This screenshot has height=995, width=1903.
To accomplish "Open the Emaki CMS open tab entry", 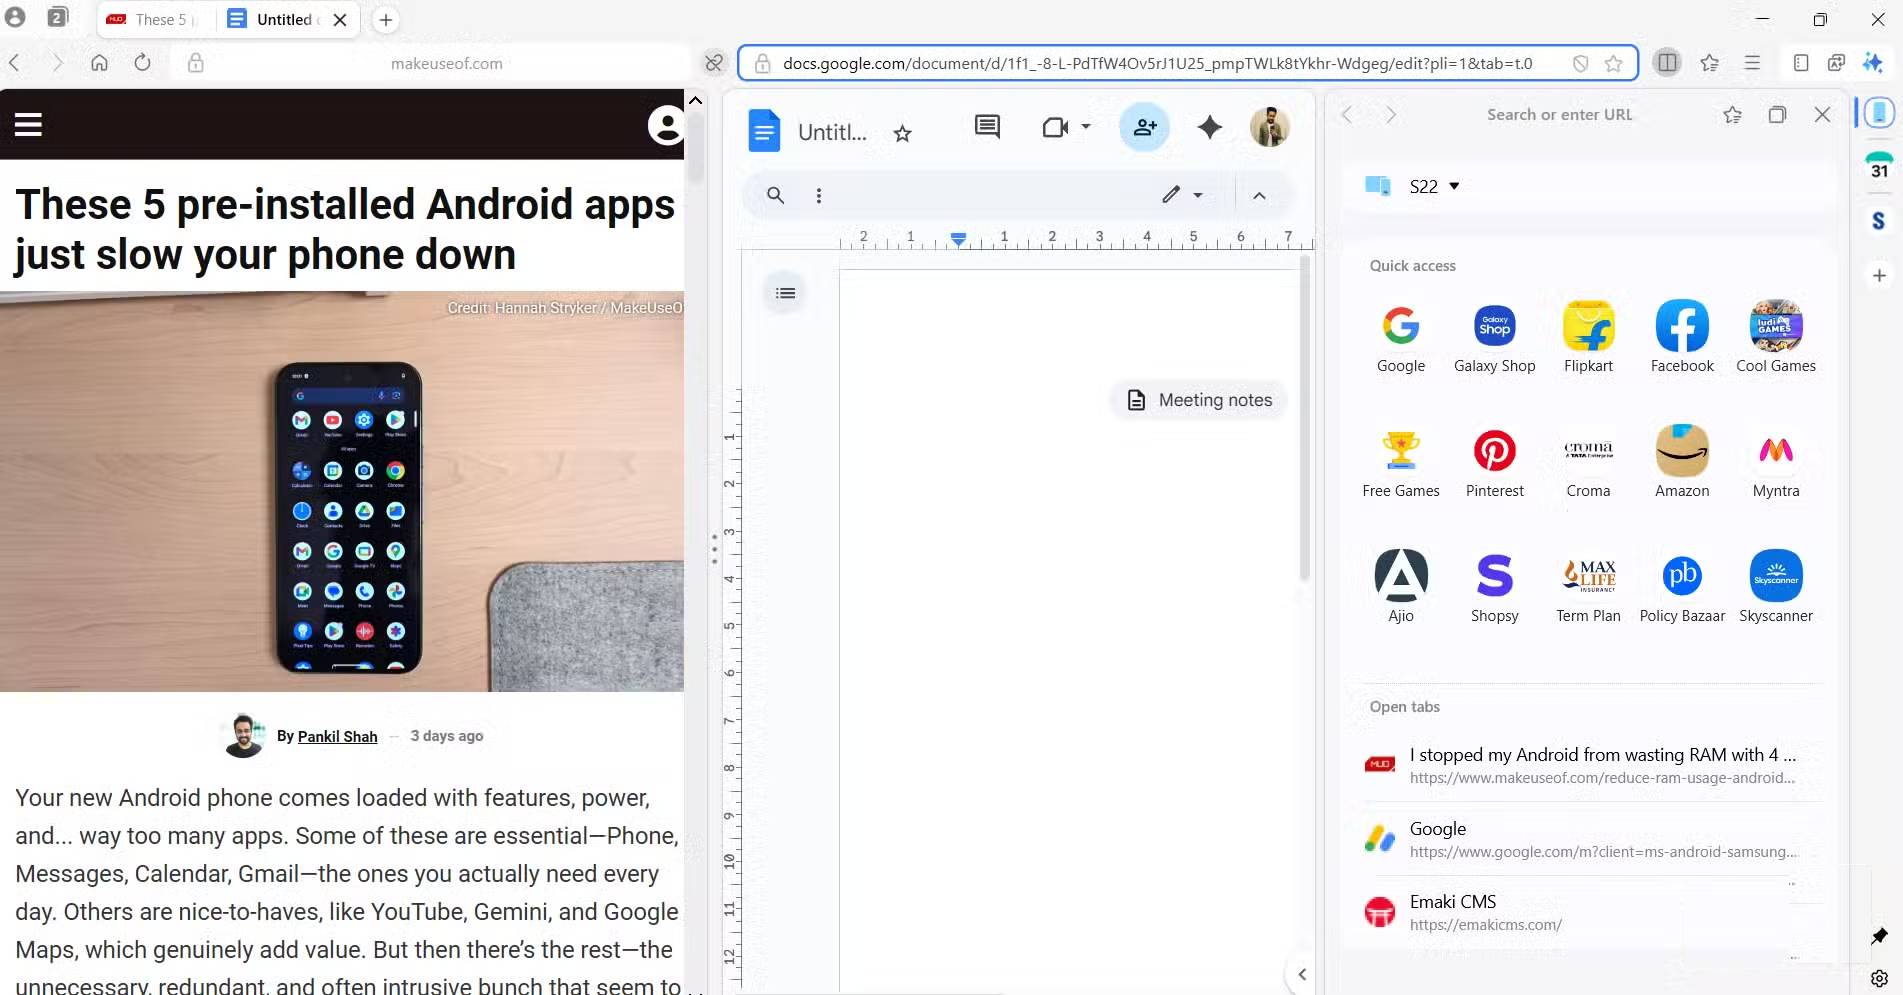I will pyautogui.click(x=1592, y=912).
